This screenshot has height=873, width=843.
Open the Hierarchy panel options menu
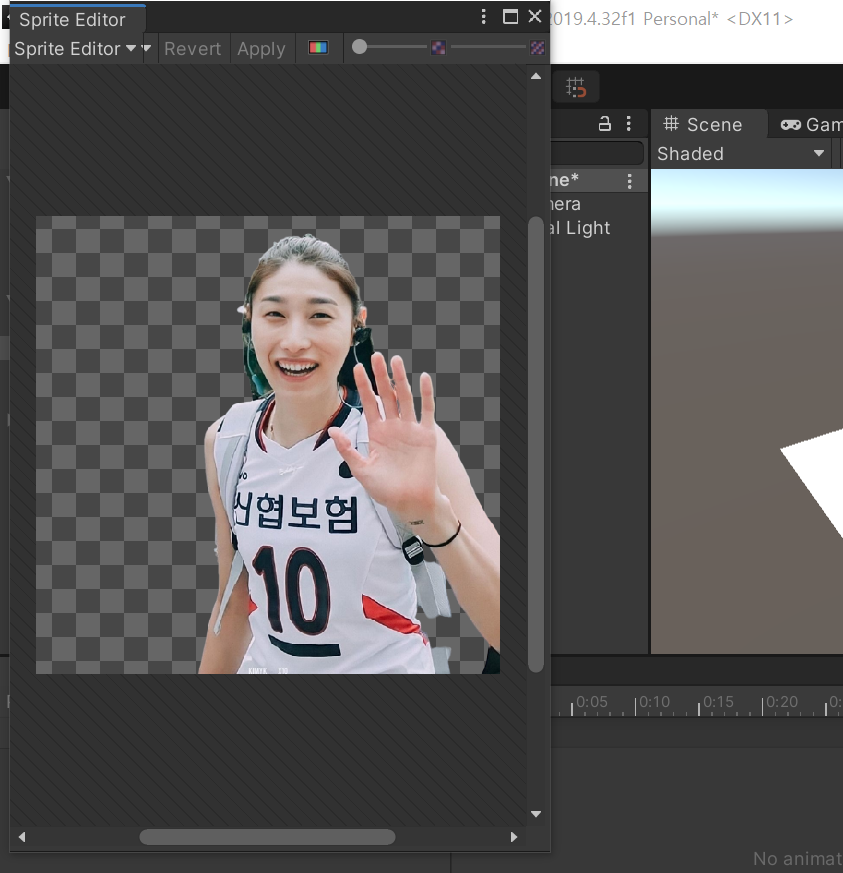[629, 124]
